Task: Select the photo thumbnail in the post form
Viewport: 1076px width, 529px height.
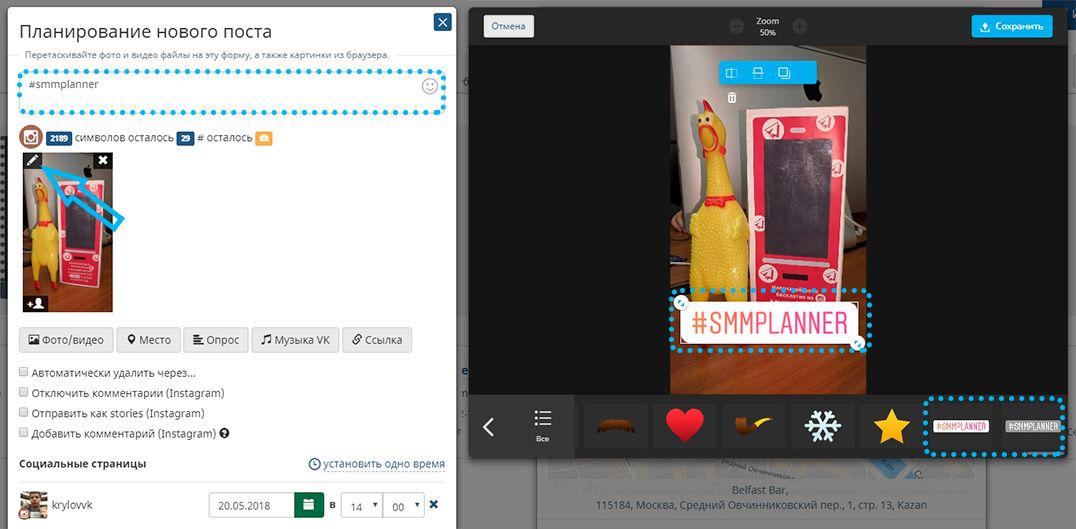Action: [x=68, y=232]
